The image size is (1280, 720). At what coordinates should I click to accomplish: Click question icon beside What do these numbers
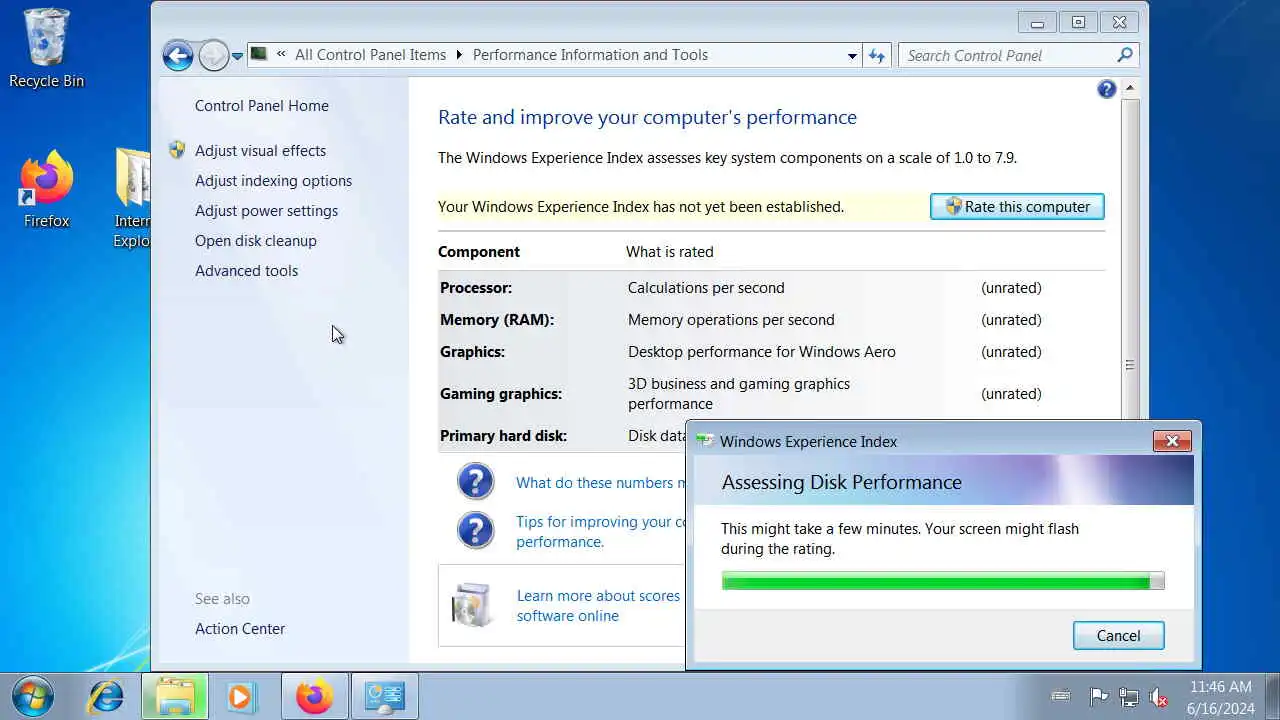[476, 482]
